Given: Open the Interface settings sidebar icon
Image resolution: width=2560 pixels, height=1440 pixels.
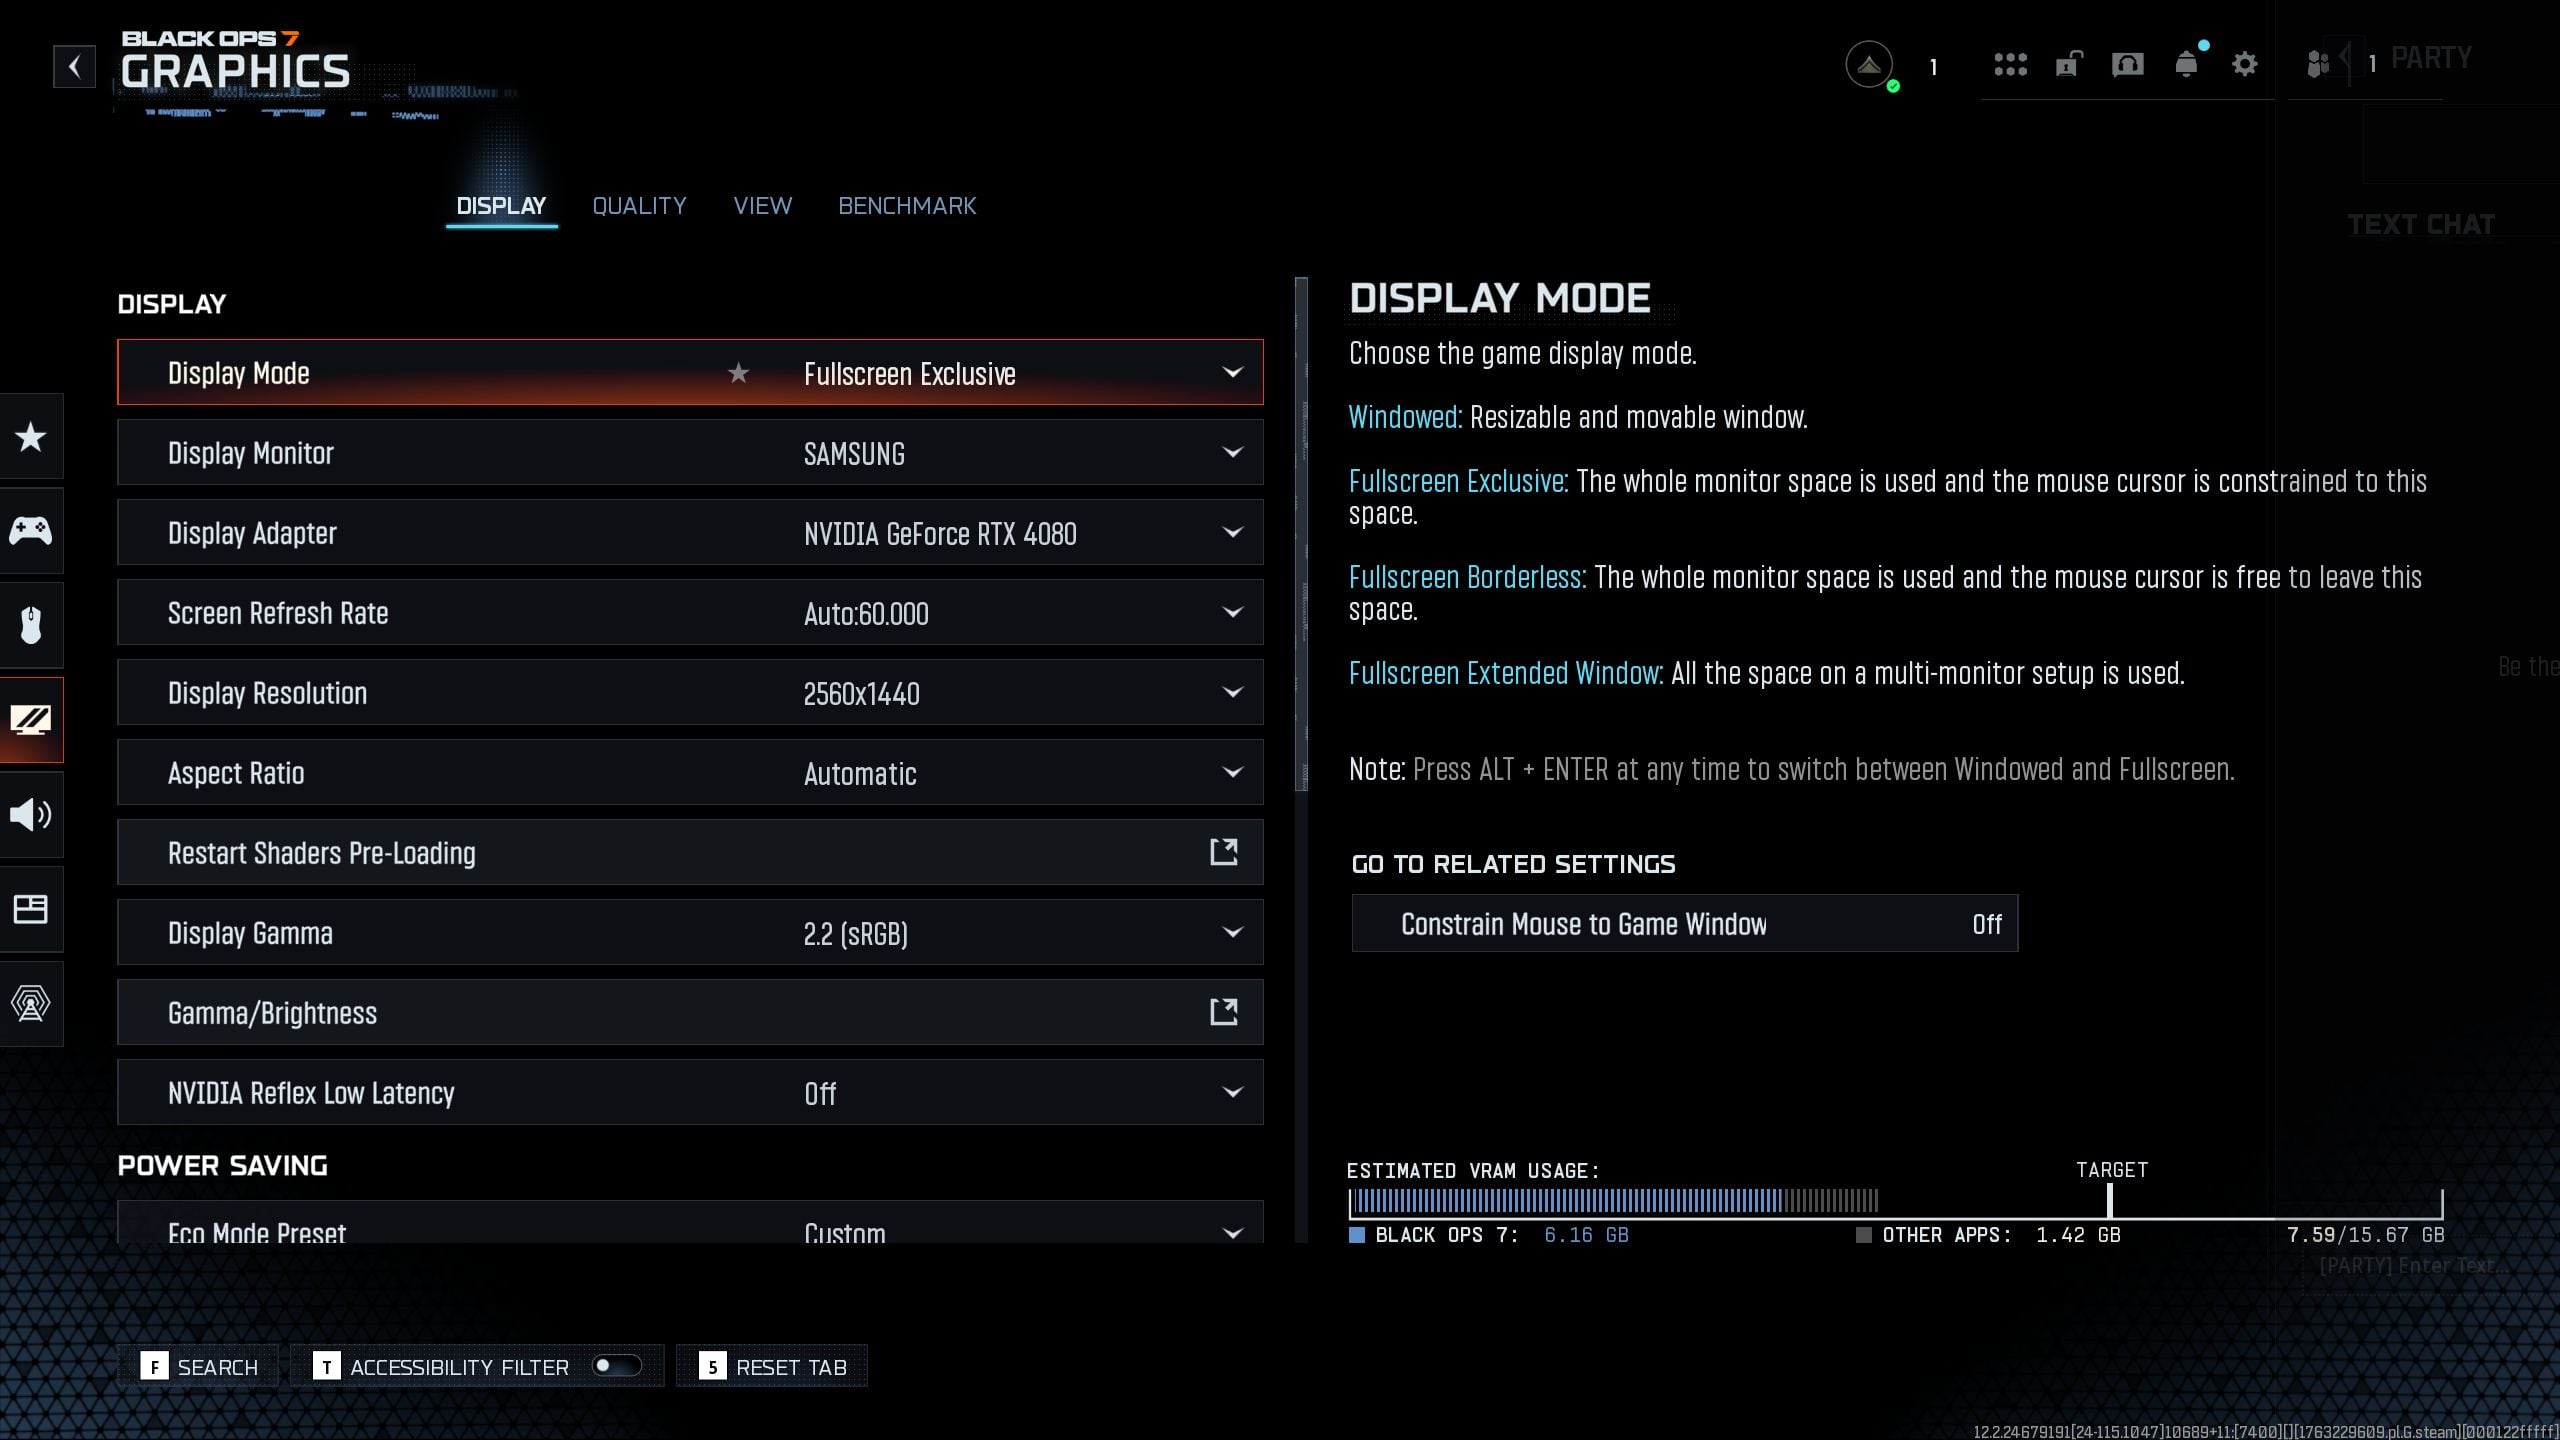Looking at the screenshot, I should (31, 909).
